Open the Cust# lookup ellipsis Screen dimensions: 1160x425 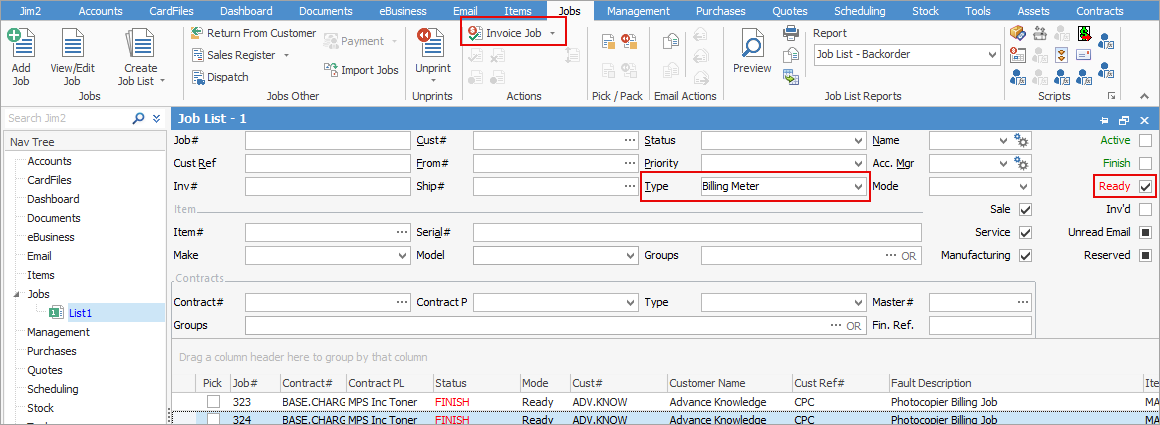630,141
